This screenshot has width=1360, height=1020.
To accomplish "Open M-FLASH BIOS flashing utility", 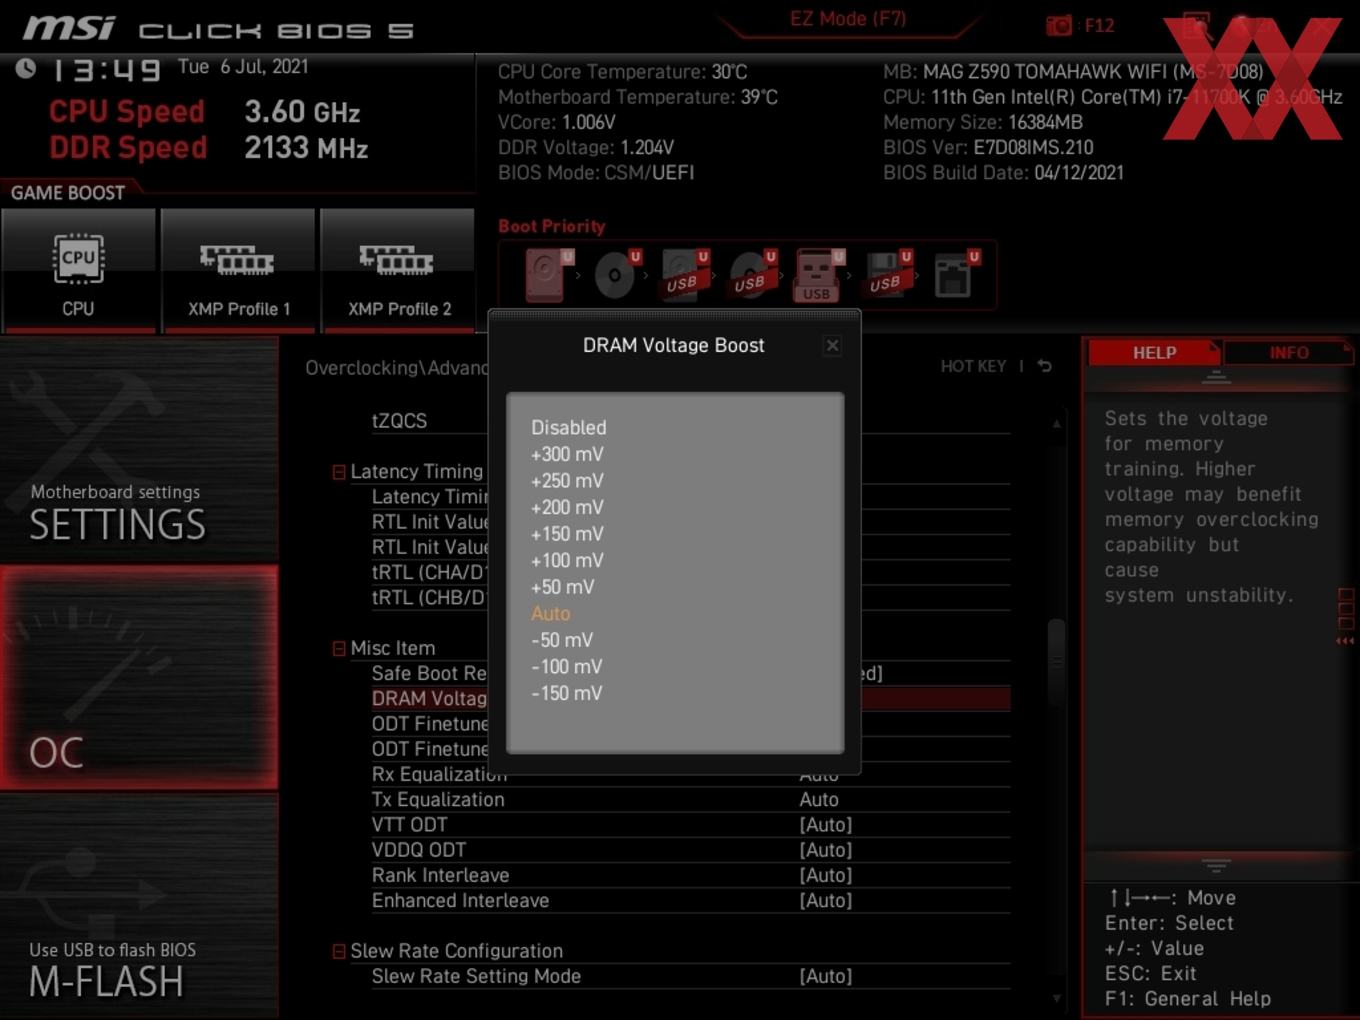I will [138, 906].
